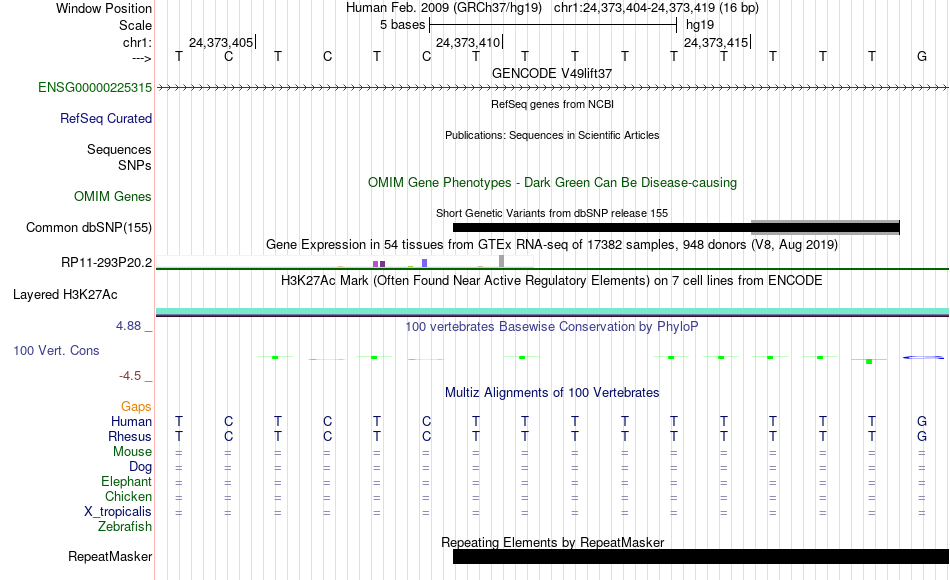The image size is (950, 580).
Task: Click the blue bar in the GTEx expression chart
Action: click(x=425, y=263)
